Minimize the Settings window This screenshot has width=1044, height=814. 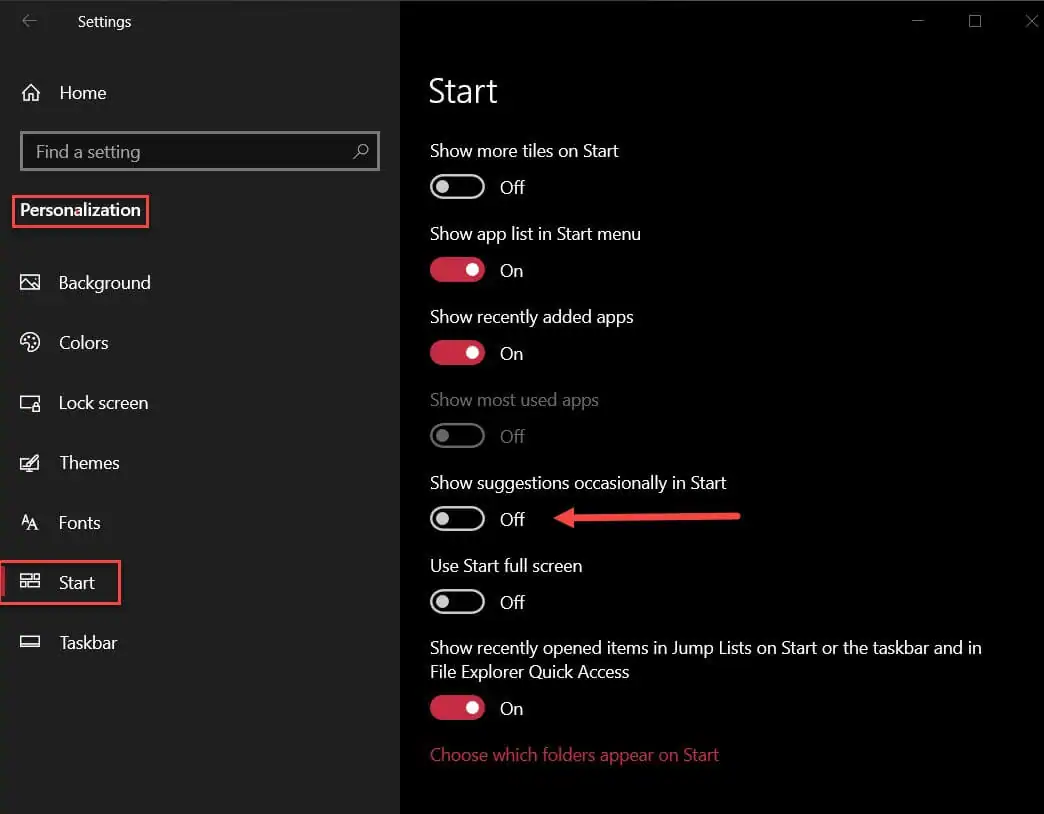coord(917,21)
